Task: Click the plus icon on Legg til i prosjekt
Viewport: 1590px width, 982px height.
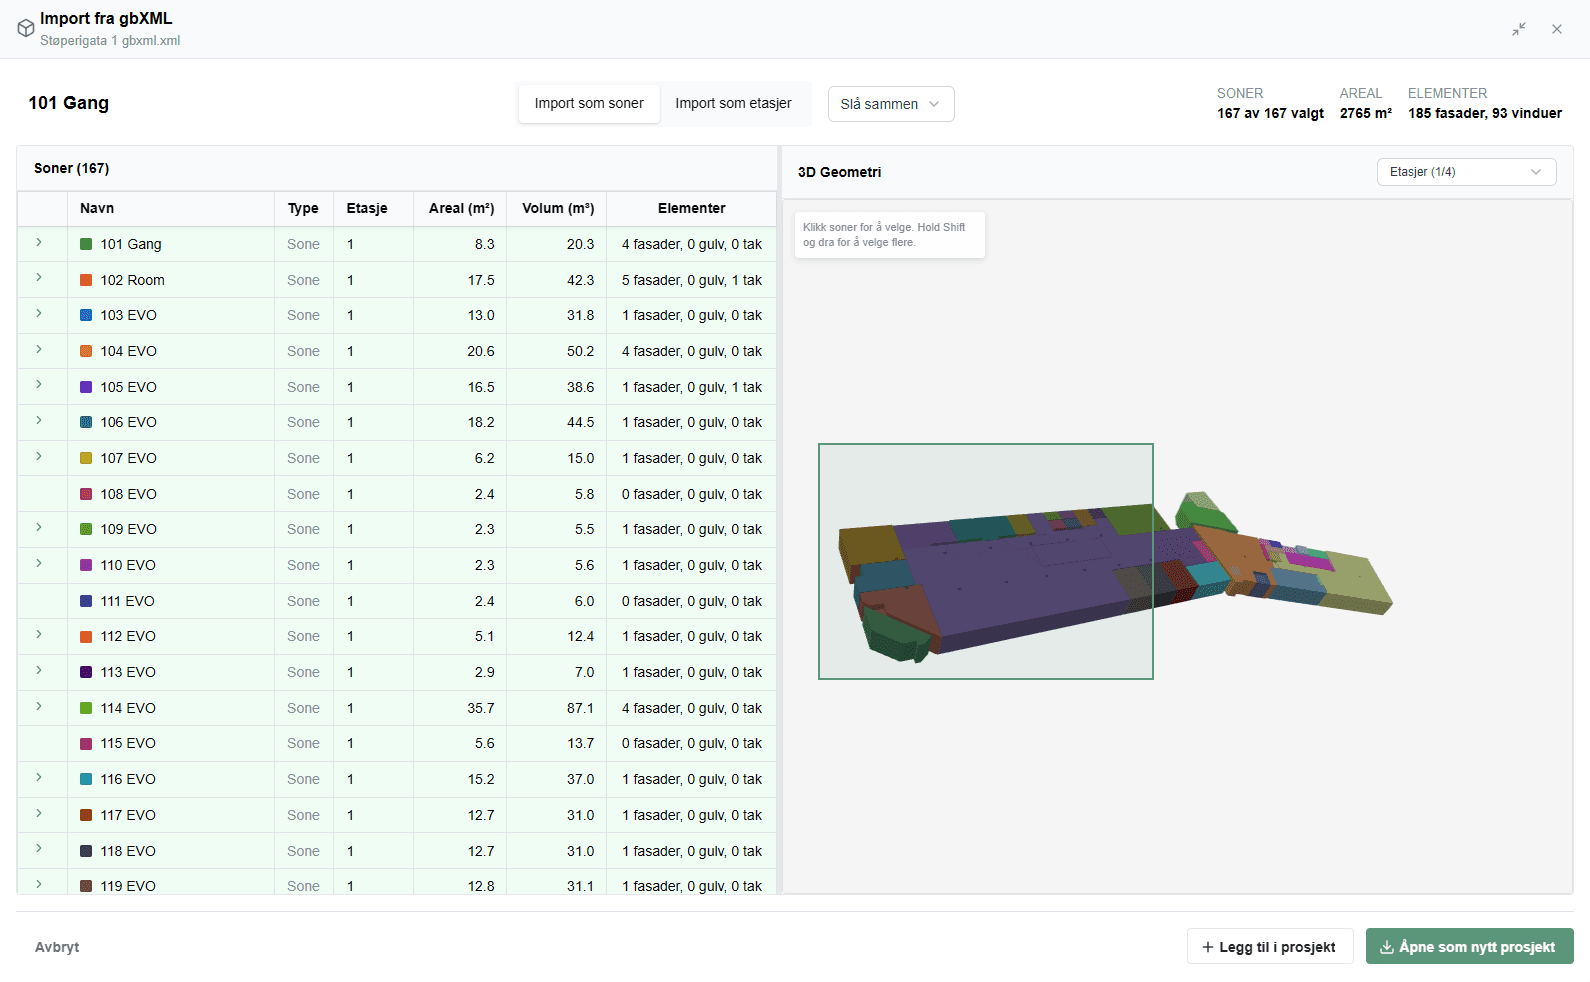Action: point(1208,947)
